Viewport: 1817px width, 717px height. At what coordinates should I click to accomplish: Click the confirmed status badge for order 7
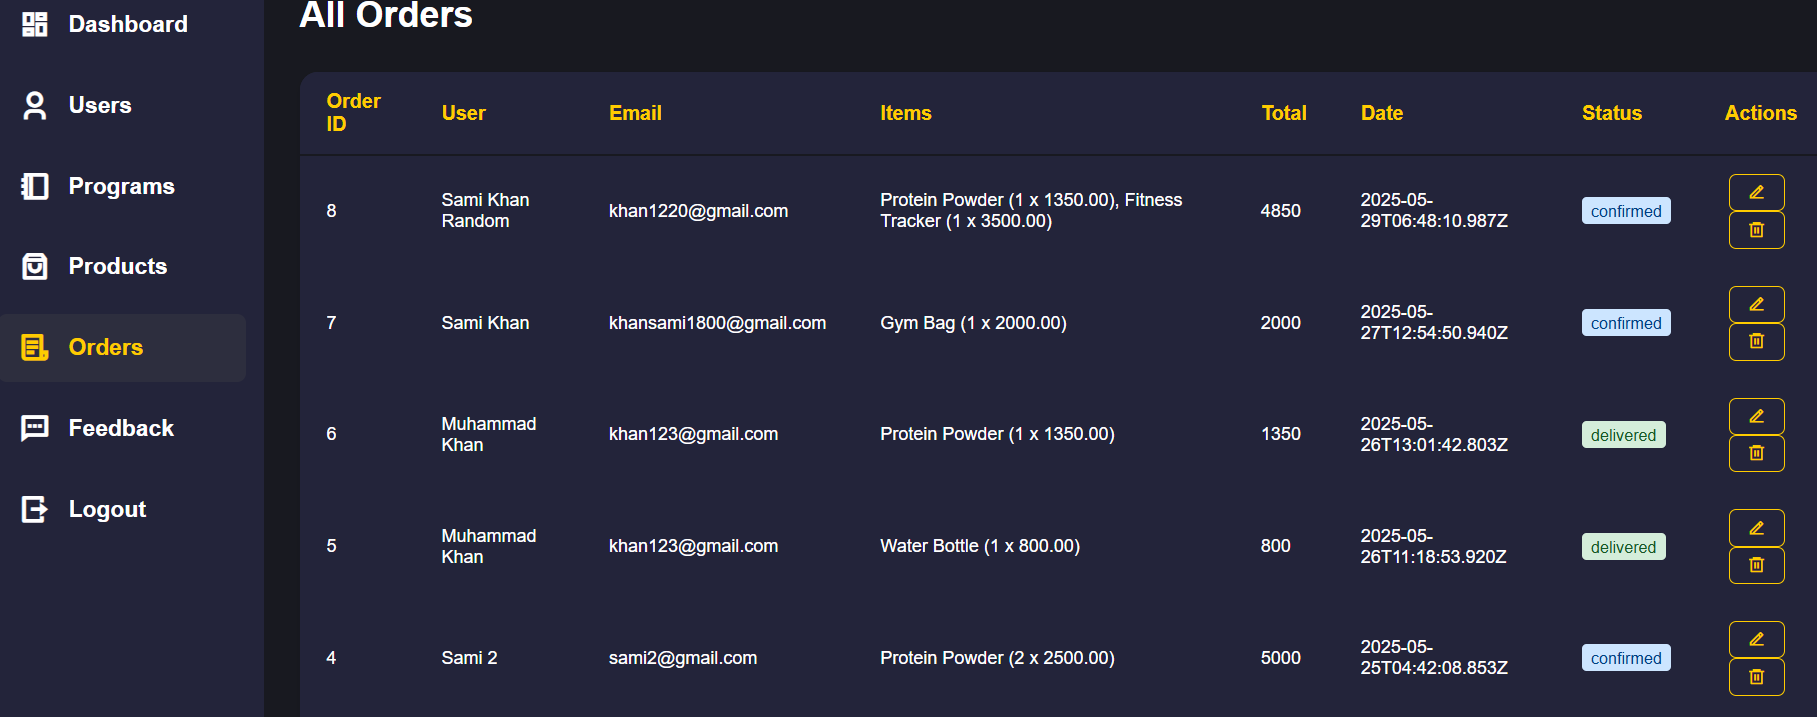pos(1626,323)
